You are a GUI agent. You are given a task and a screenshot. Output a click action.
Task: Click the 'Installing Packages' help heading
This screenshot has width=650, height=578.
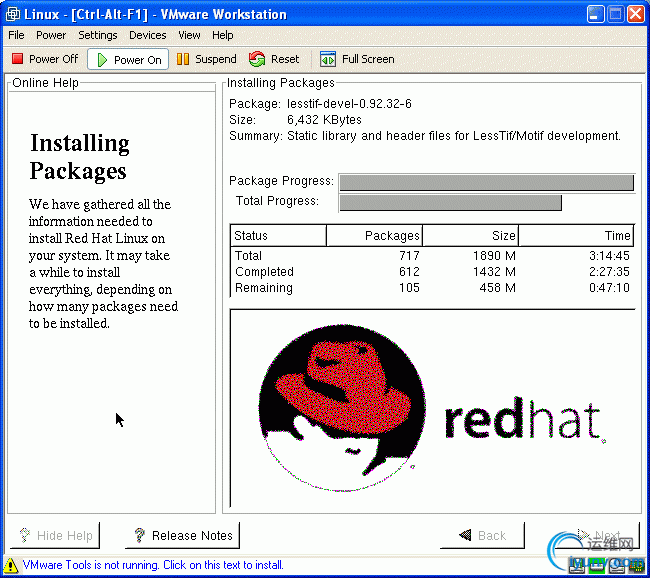79,157
